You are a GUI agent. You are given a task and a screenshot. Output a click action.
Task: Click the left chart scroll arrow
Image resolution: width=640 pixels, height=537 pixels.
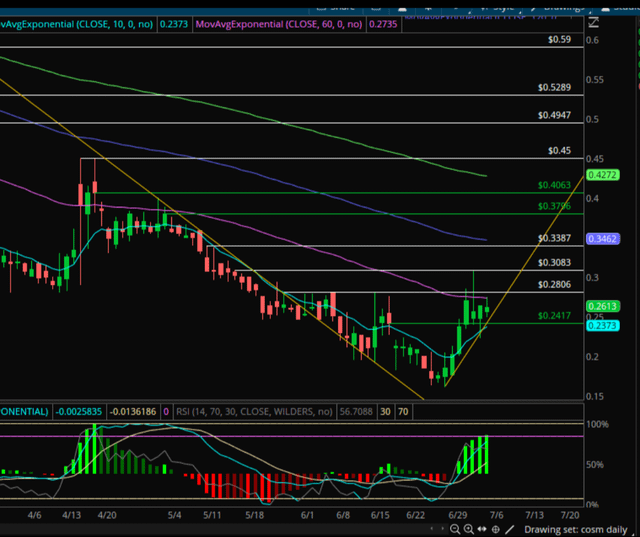pos(432,529)
